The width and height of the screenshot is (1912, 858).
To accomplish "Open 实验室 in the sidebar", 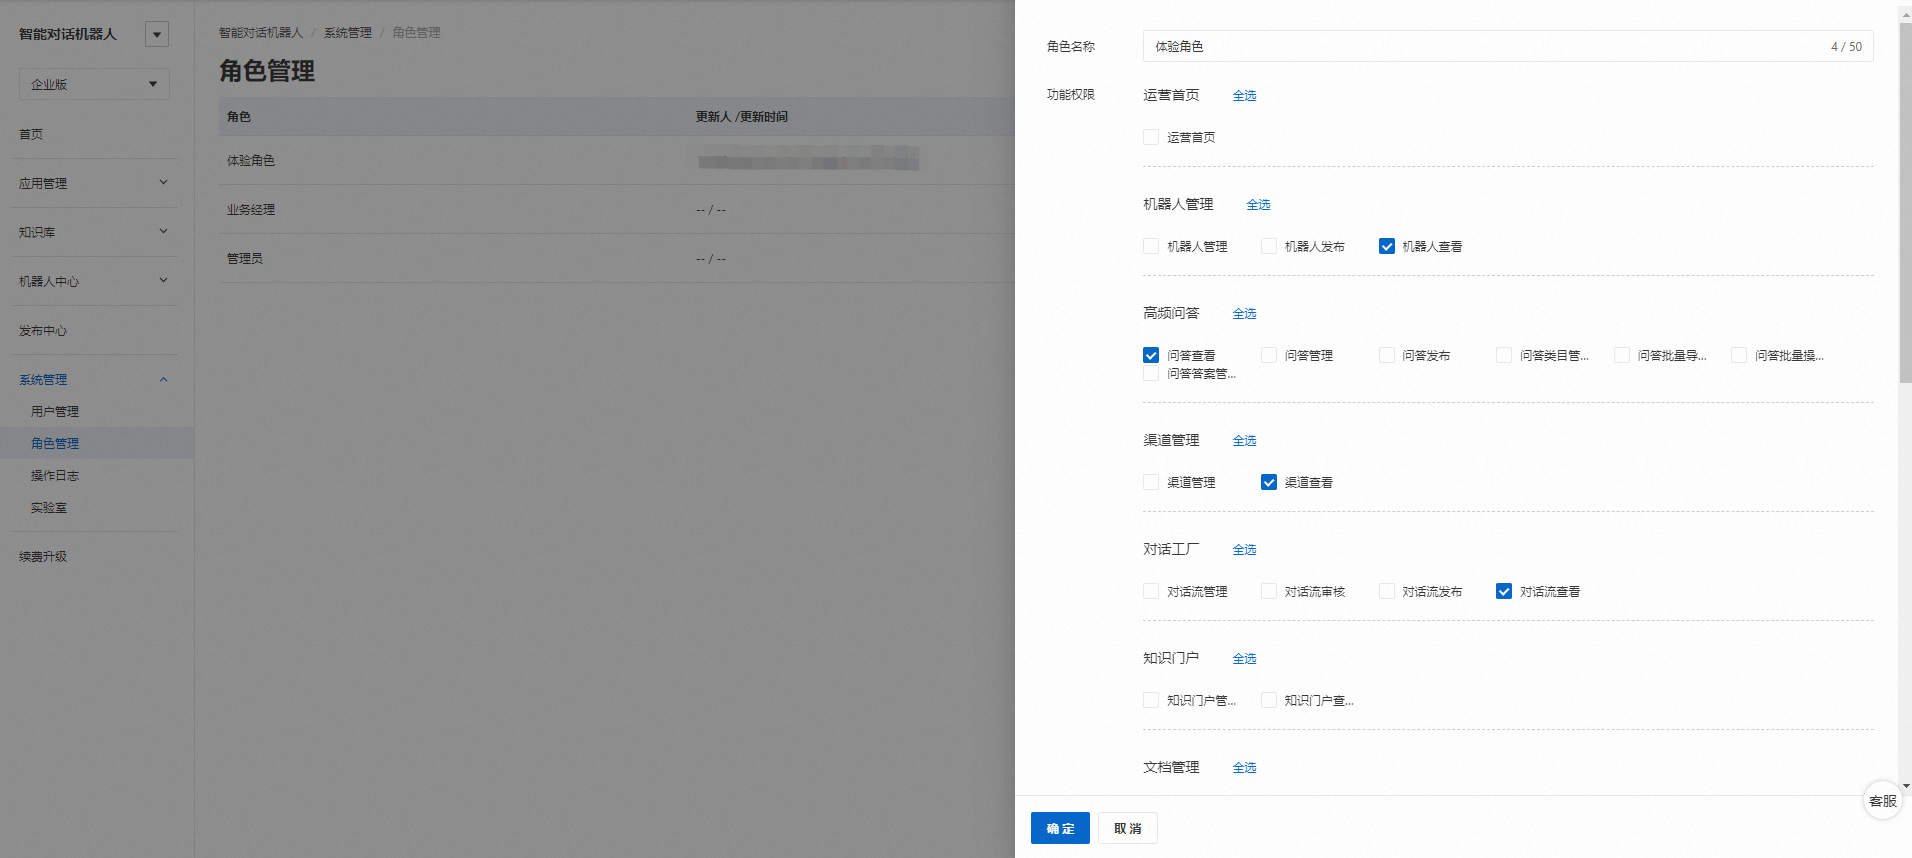I will pyautogui.click(x=49, y=507).
